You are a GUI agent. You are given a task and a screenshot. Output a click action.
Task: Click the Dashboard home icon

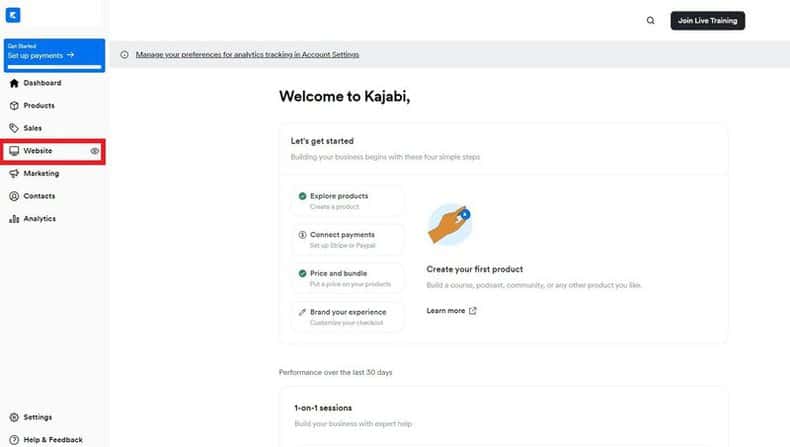[14, 83]
